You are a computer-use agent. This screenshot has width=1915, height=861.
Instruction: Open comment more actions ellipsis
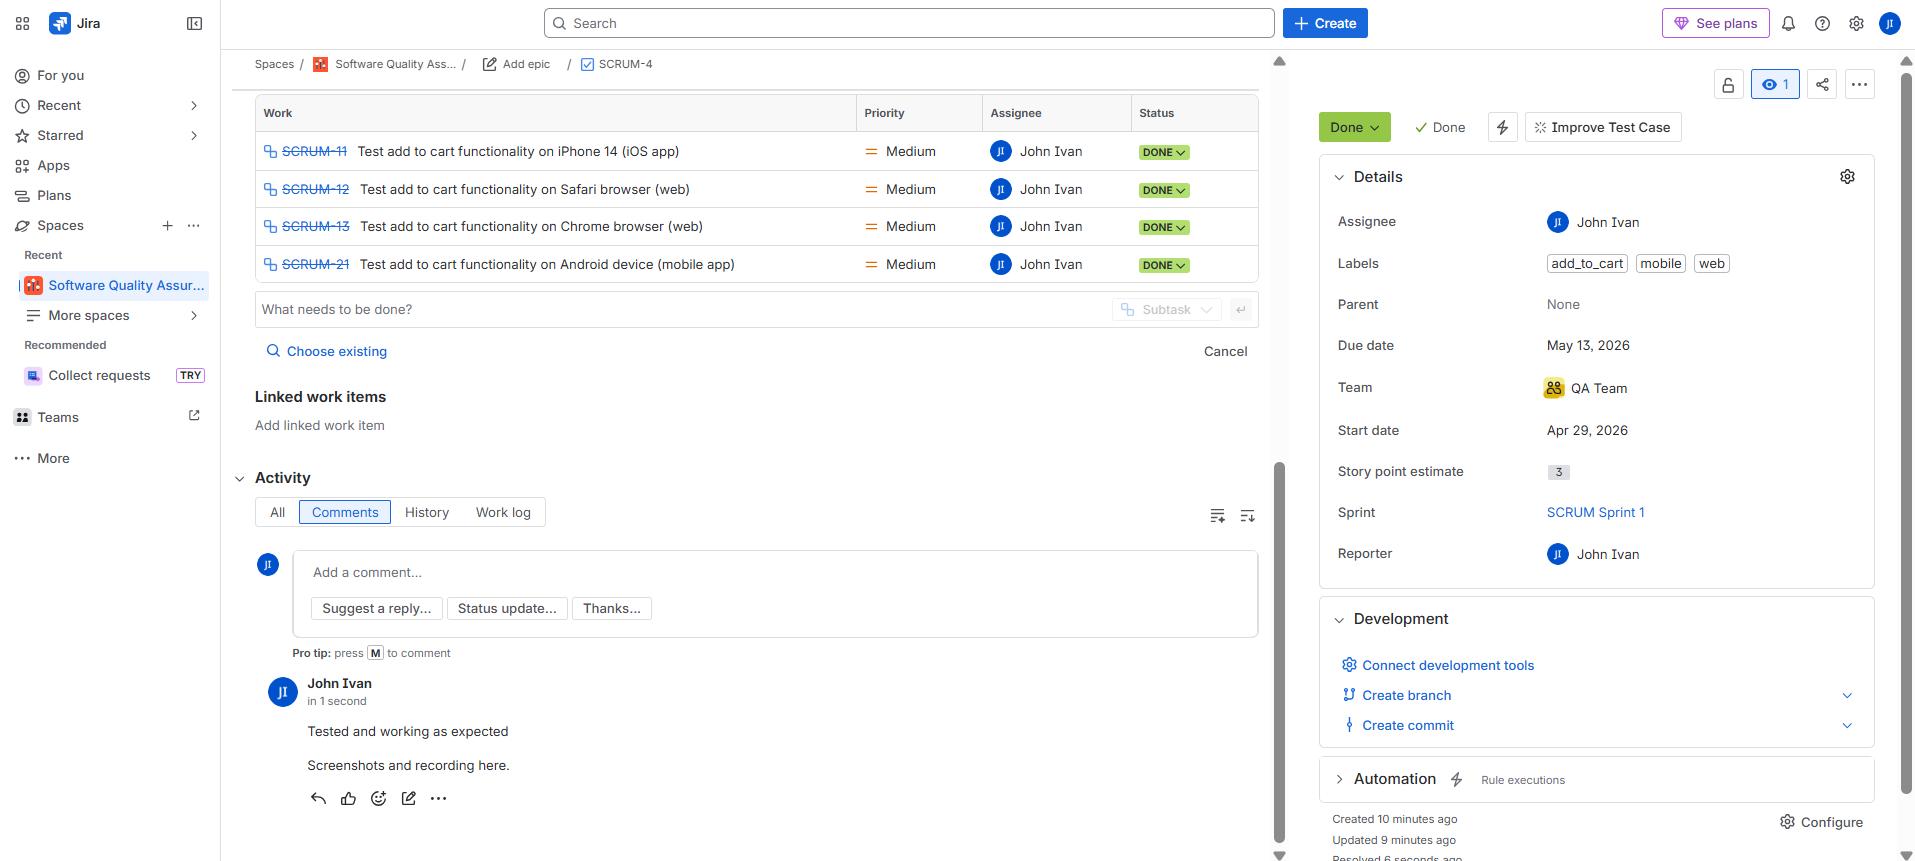pyautogui.click(x=438, y=798)
